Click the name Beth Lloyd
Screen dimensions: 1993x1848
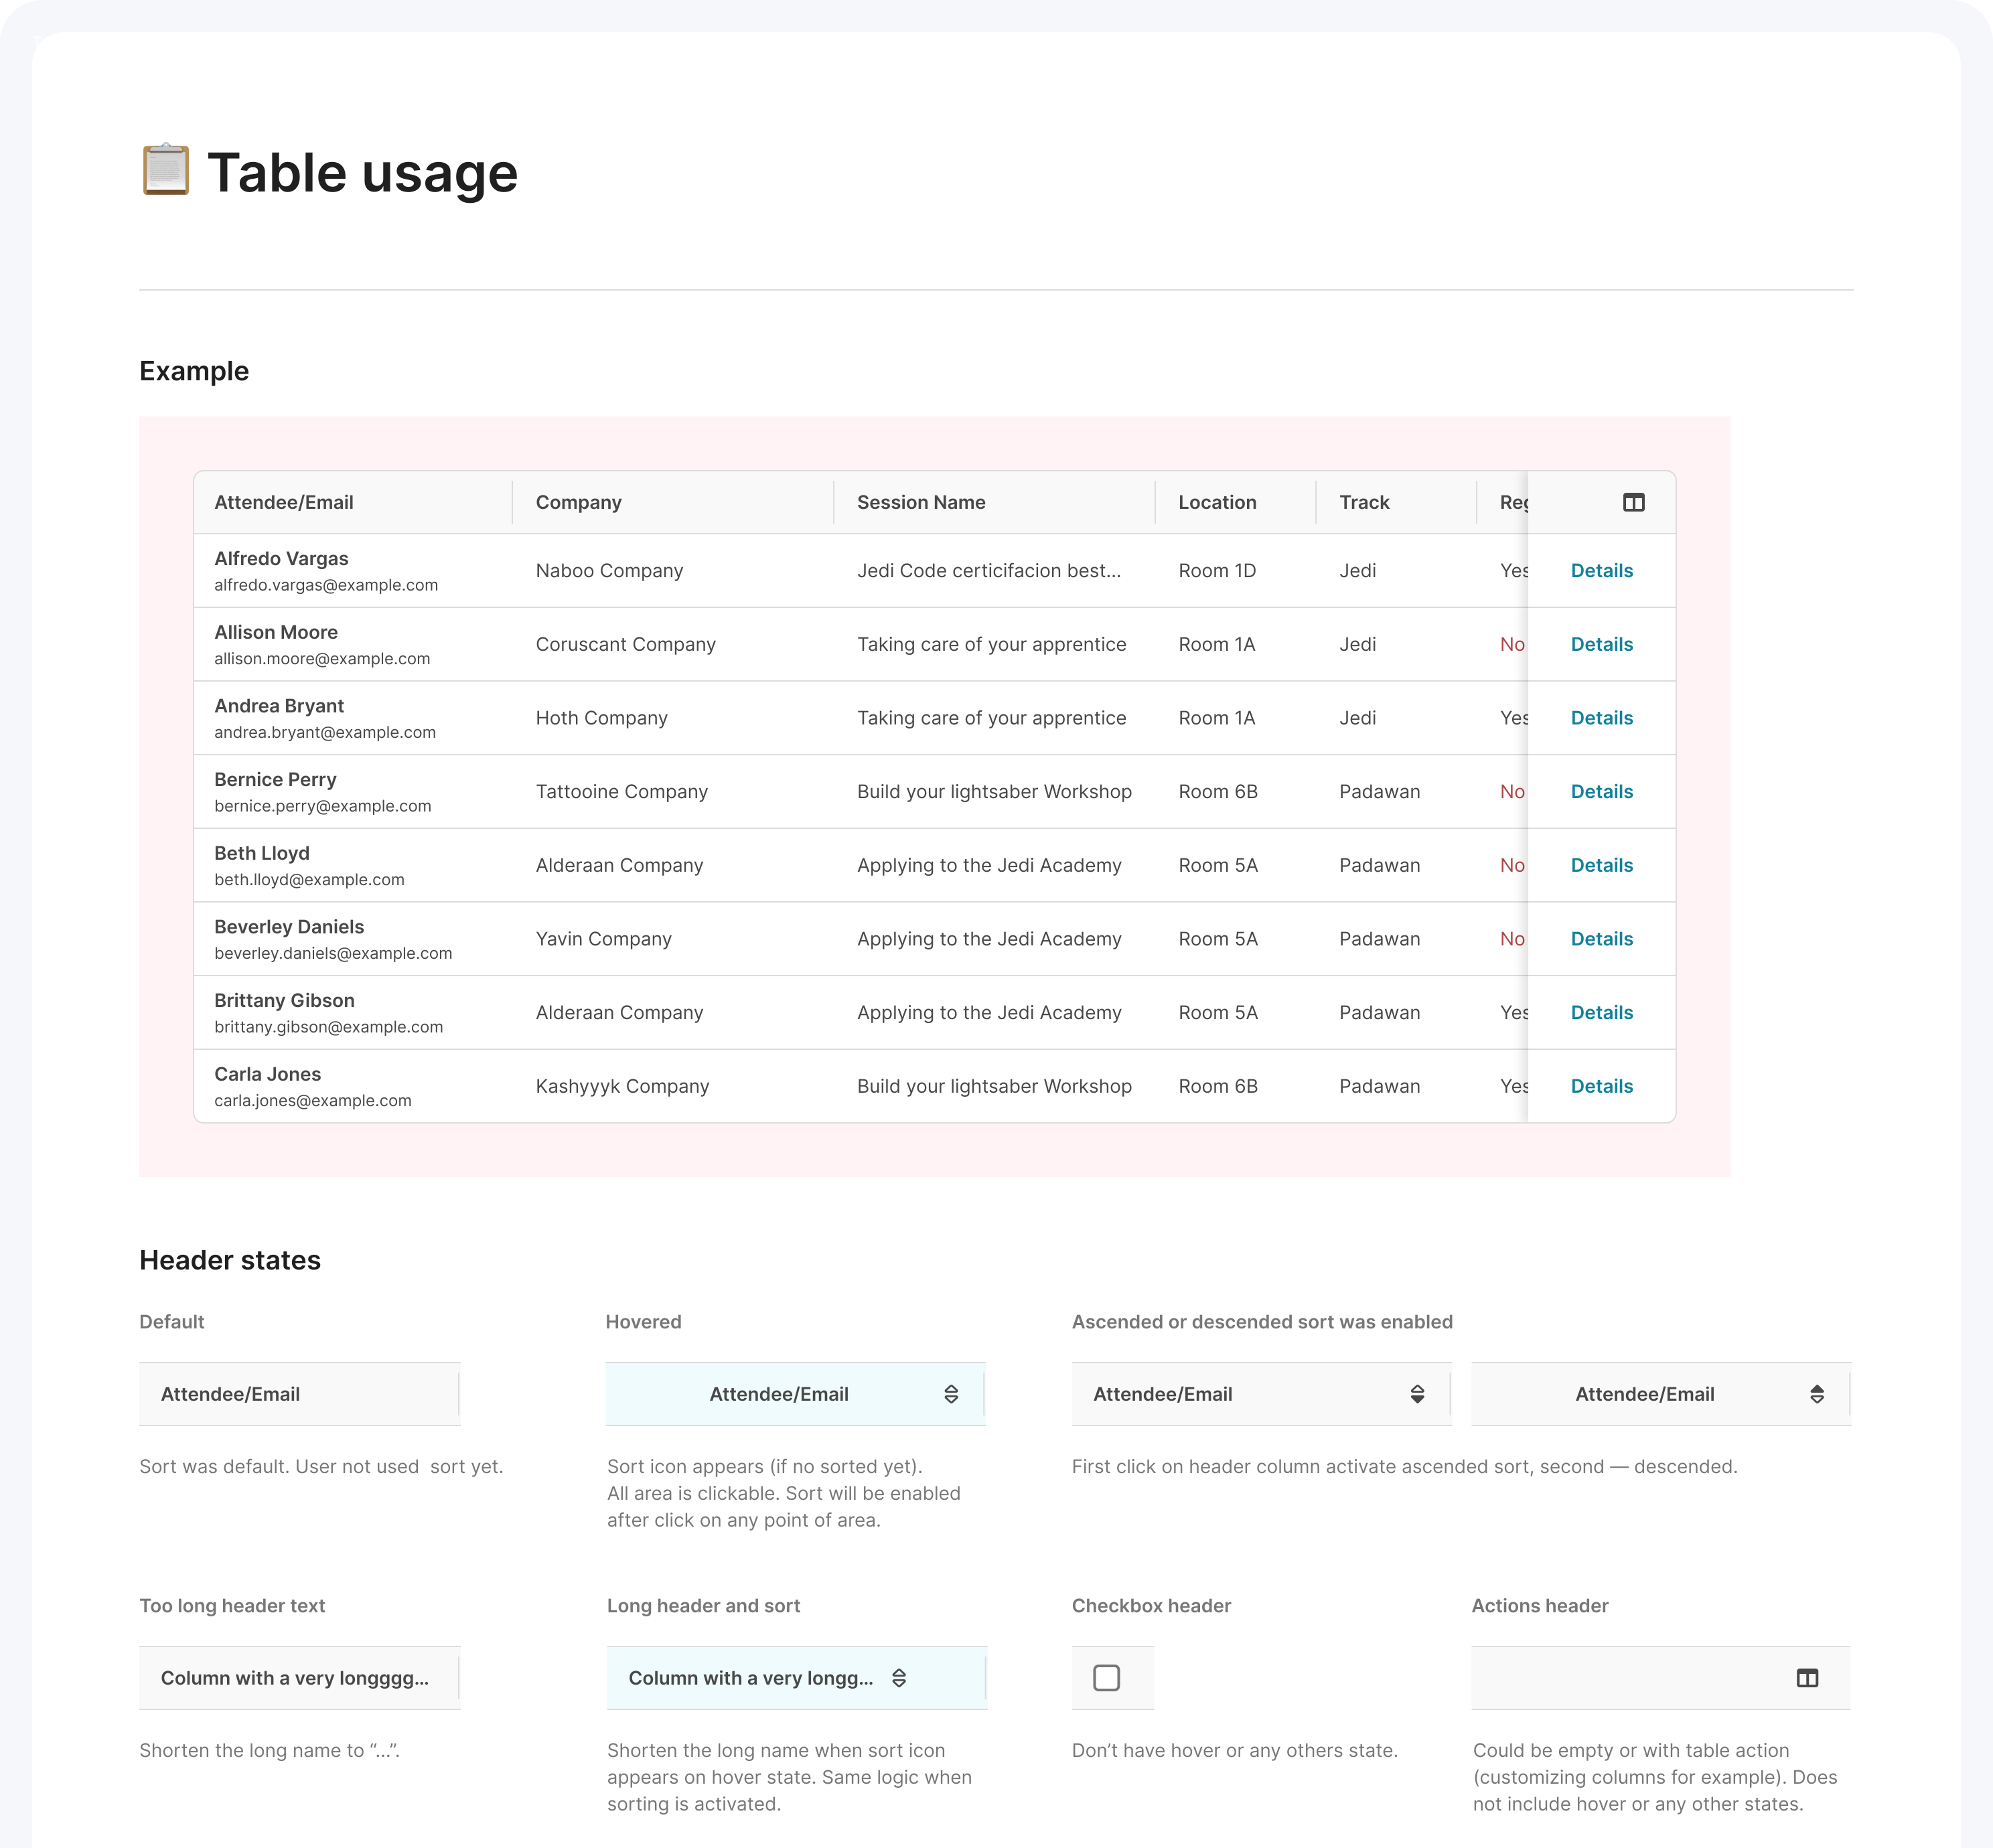tap(262, 853)
